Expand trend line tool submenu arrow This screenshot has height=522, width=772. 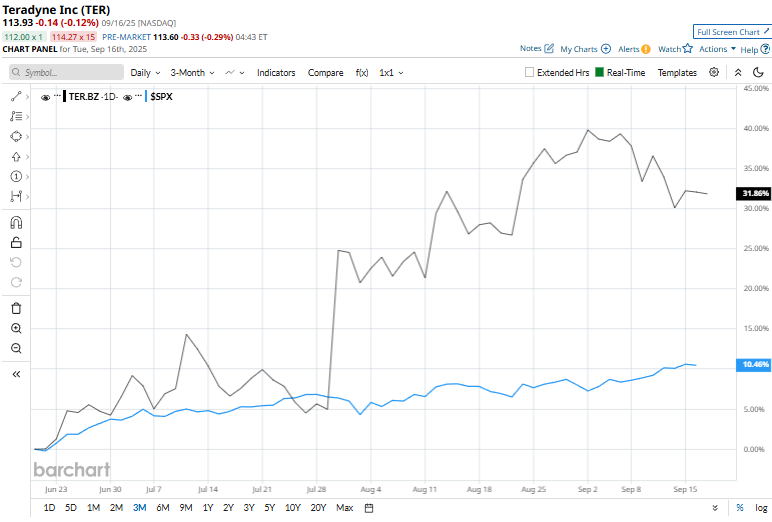(27, 97)
